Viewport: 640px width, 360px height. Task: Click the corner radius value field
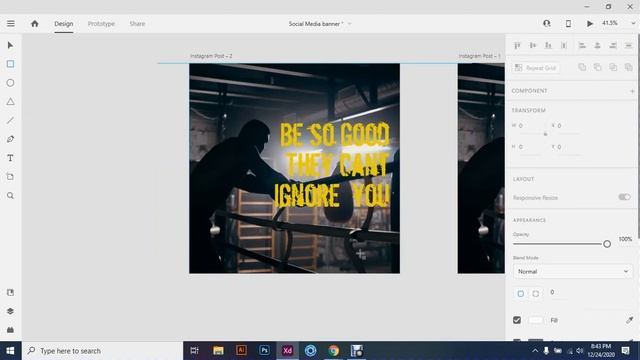pyautogui.click(x=559, y=292)
